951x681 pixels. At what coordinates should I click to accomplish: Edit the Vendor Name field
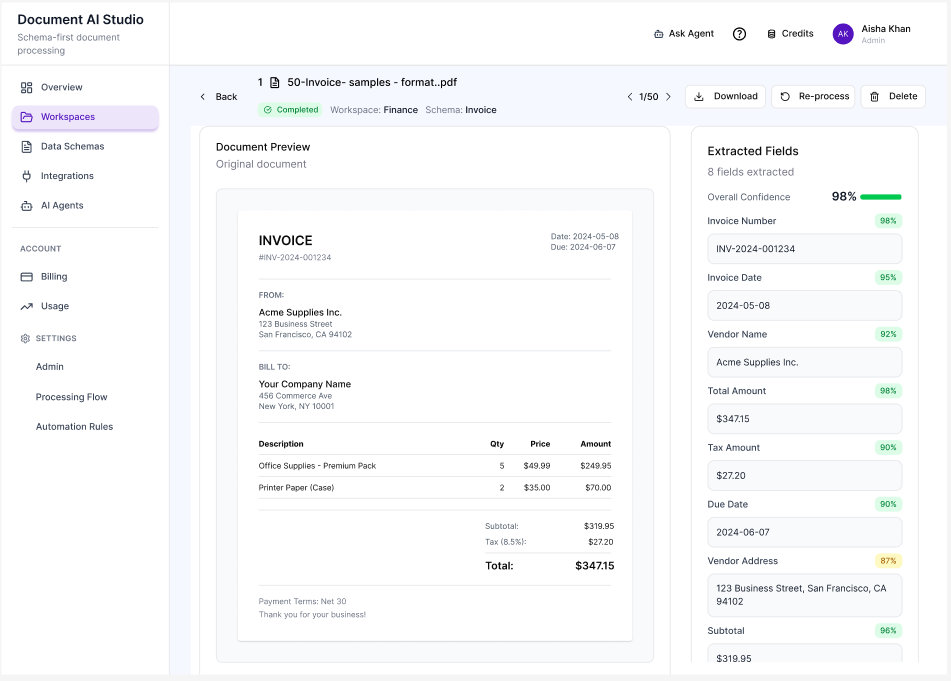click(x=805, y=363)
